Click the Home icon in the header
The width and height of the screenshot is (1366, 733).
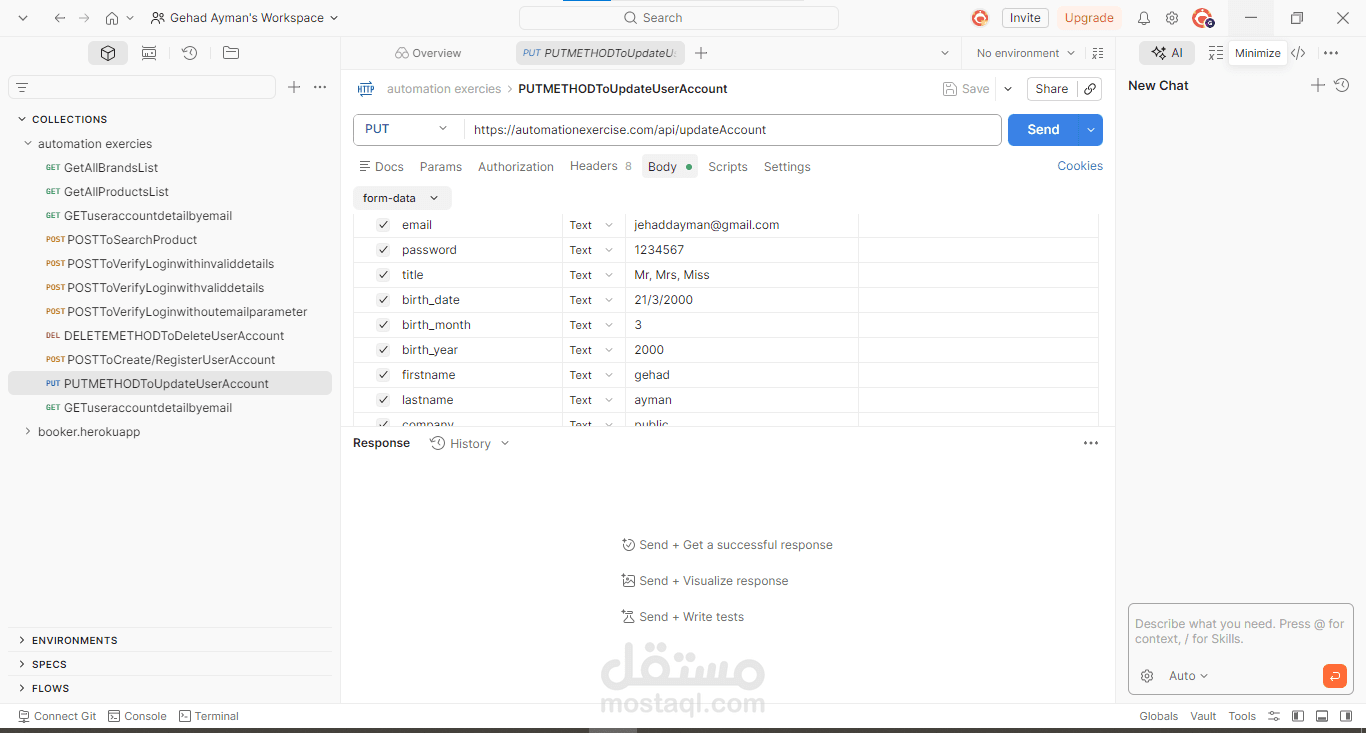[x=112, y=18]
